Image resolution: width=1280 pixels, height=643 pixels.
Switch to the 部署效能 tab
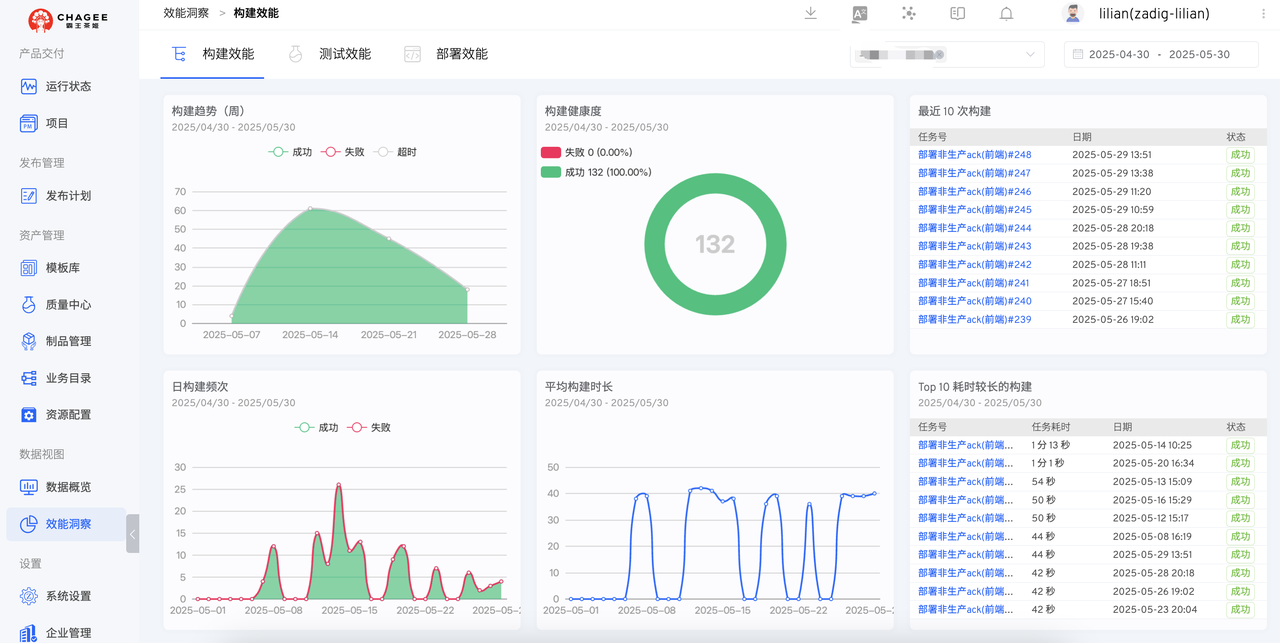(x=446, y=54)
